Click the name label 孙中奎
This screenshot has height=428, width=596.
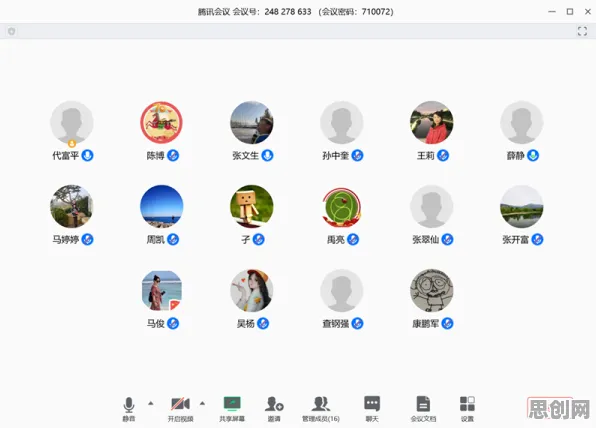coord(336,155)
